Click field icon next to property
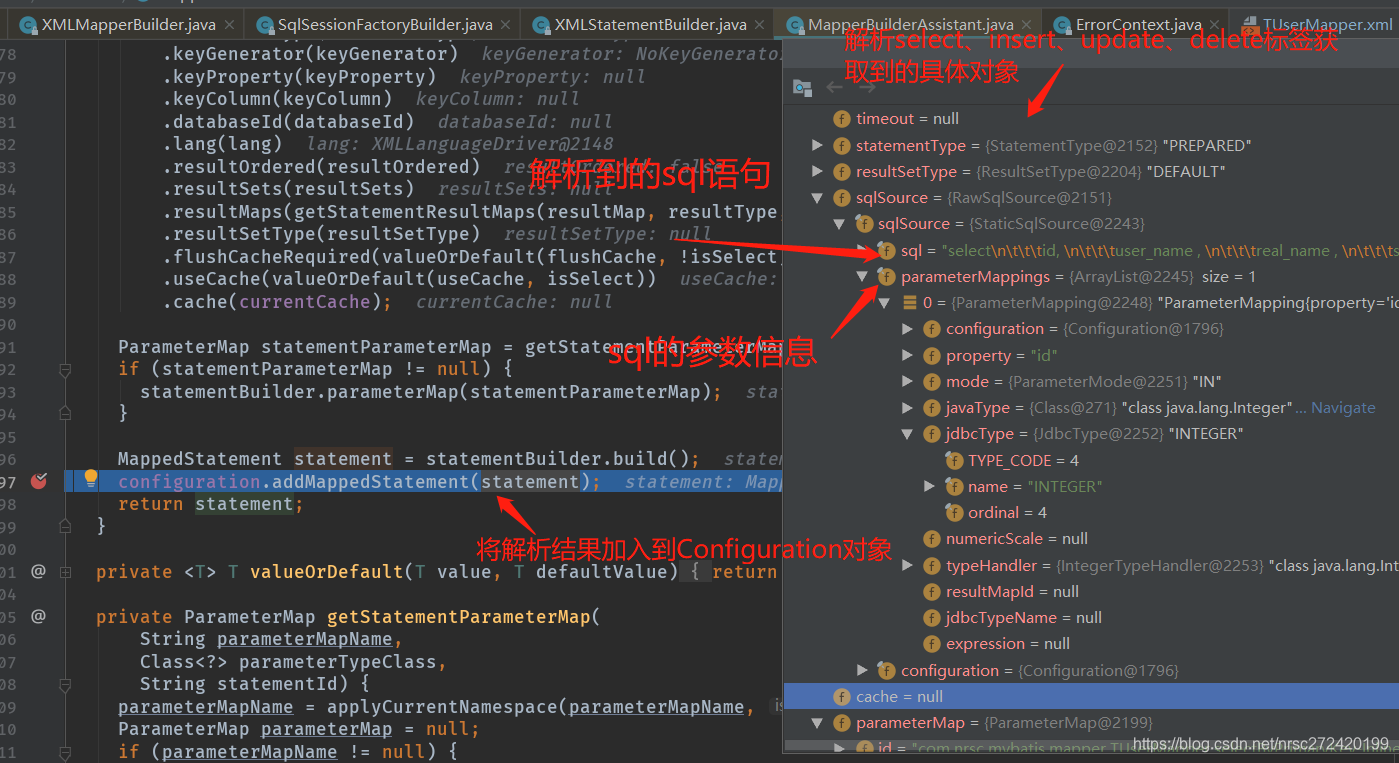 coord(932,355)
